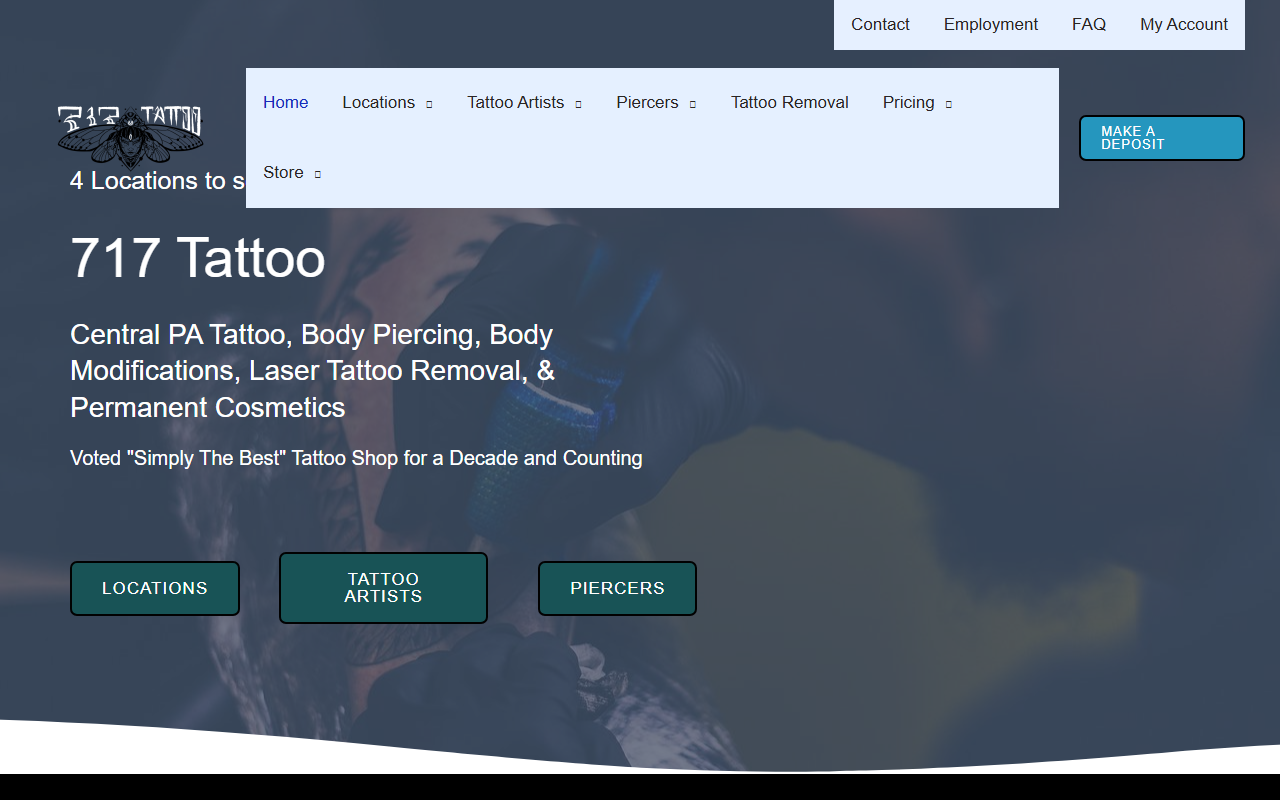This screenshot has width=1280, height=800.
Task: Open the Tattoo Artists menu item
Action: [x=515, y=103]
